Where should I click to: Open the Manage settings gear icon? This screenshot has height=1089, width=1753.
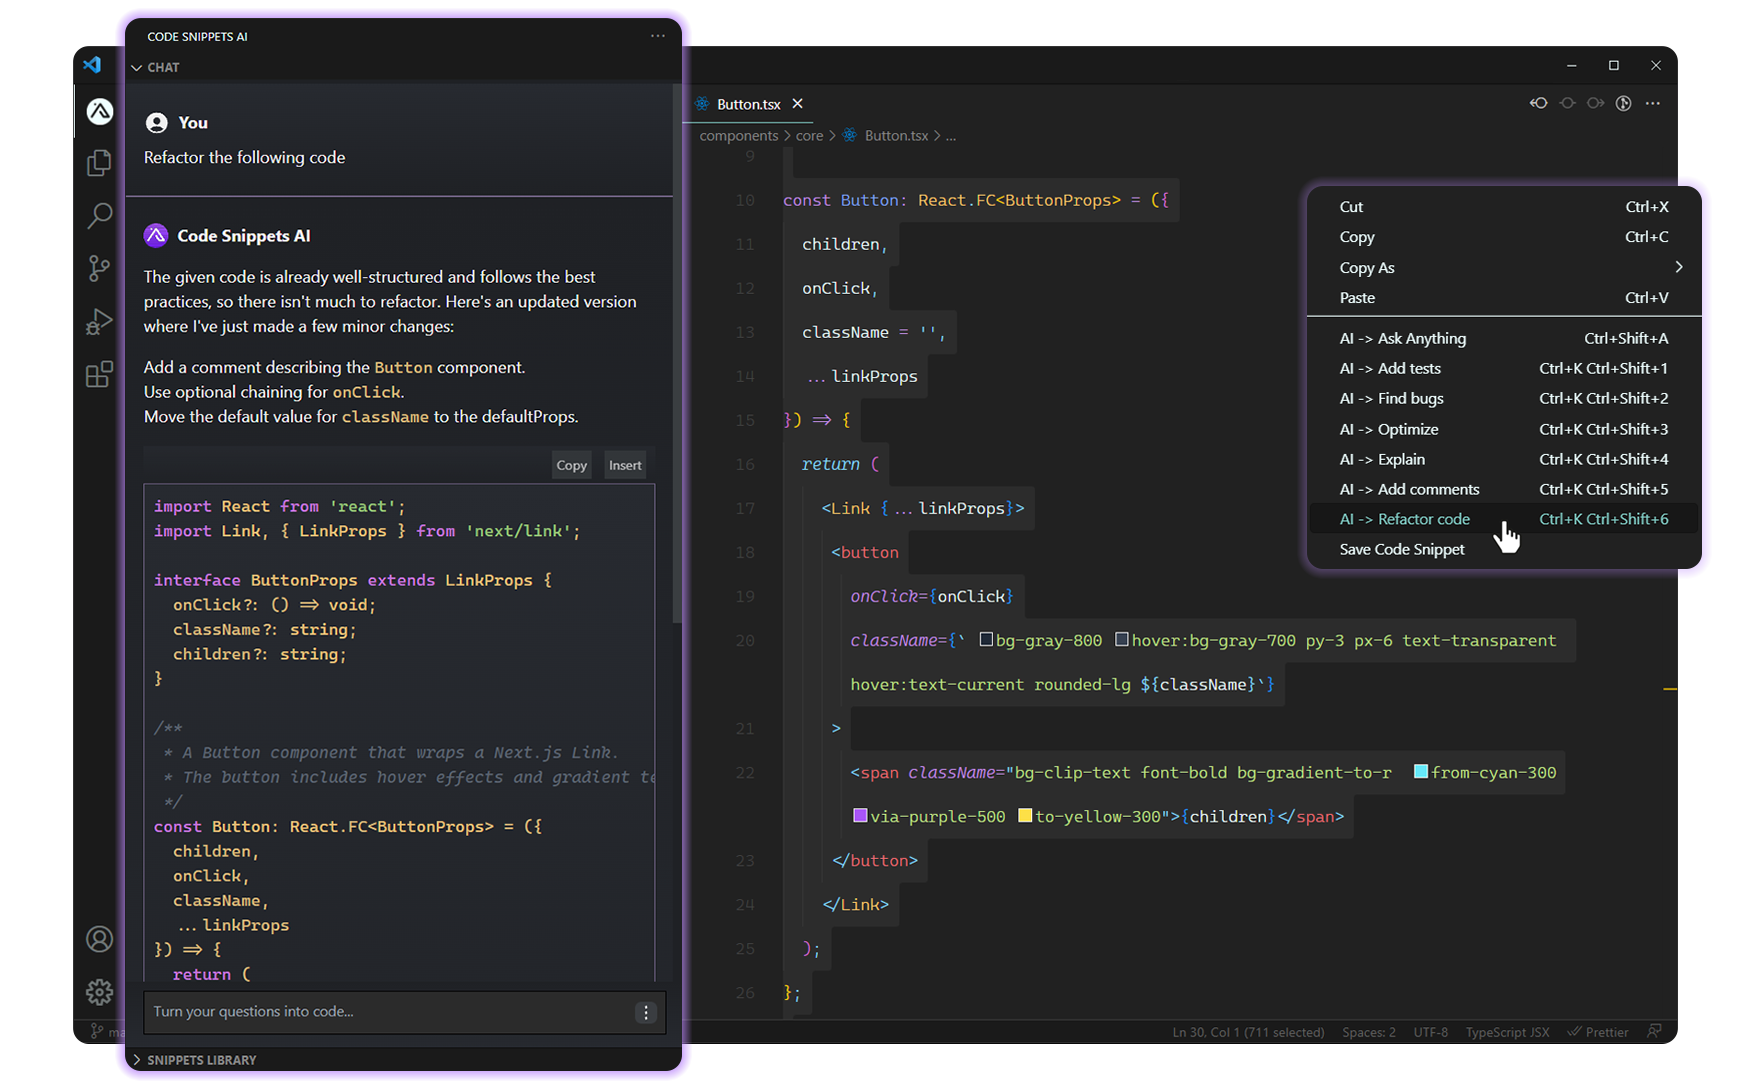tap(99, 992)
